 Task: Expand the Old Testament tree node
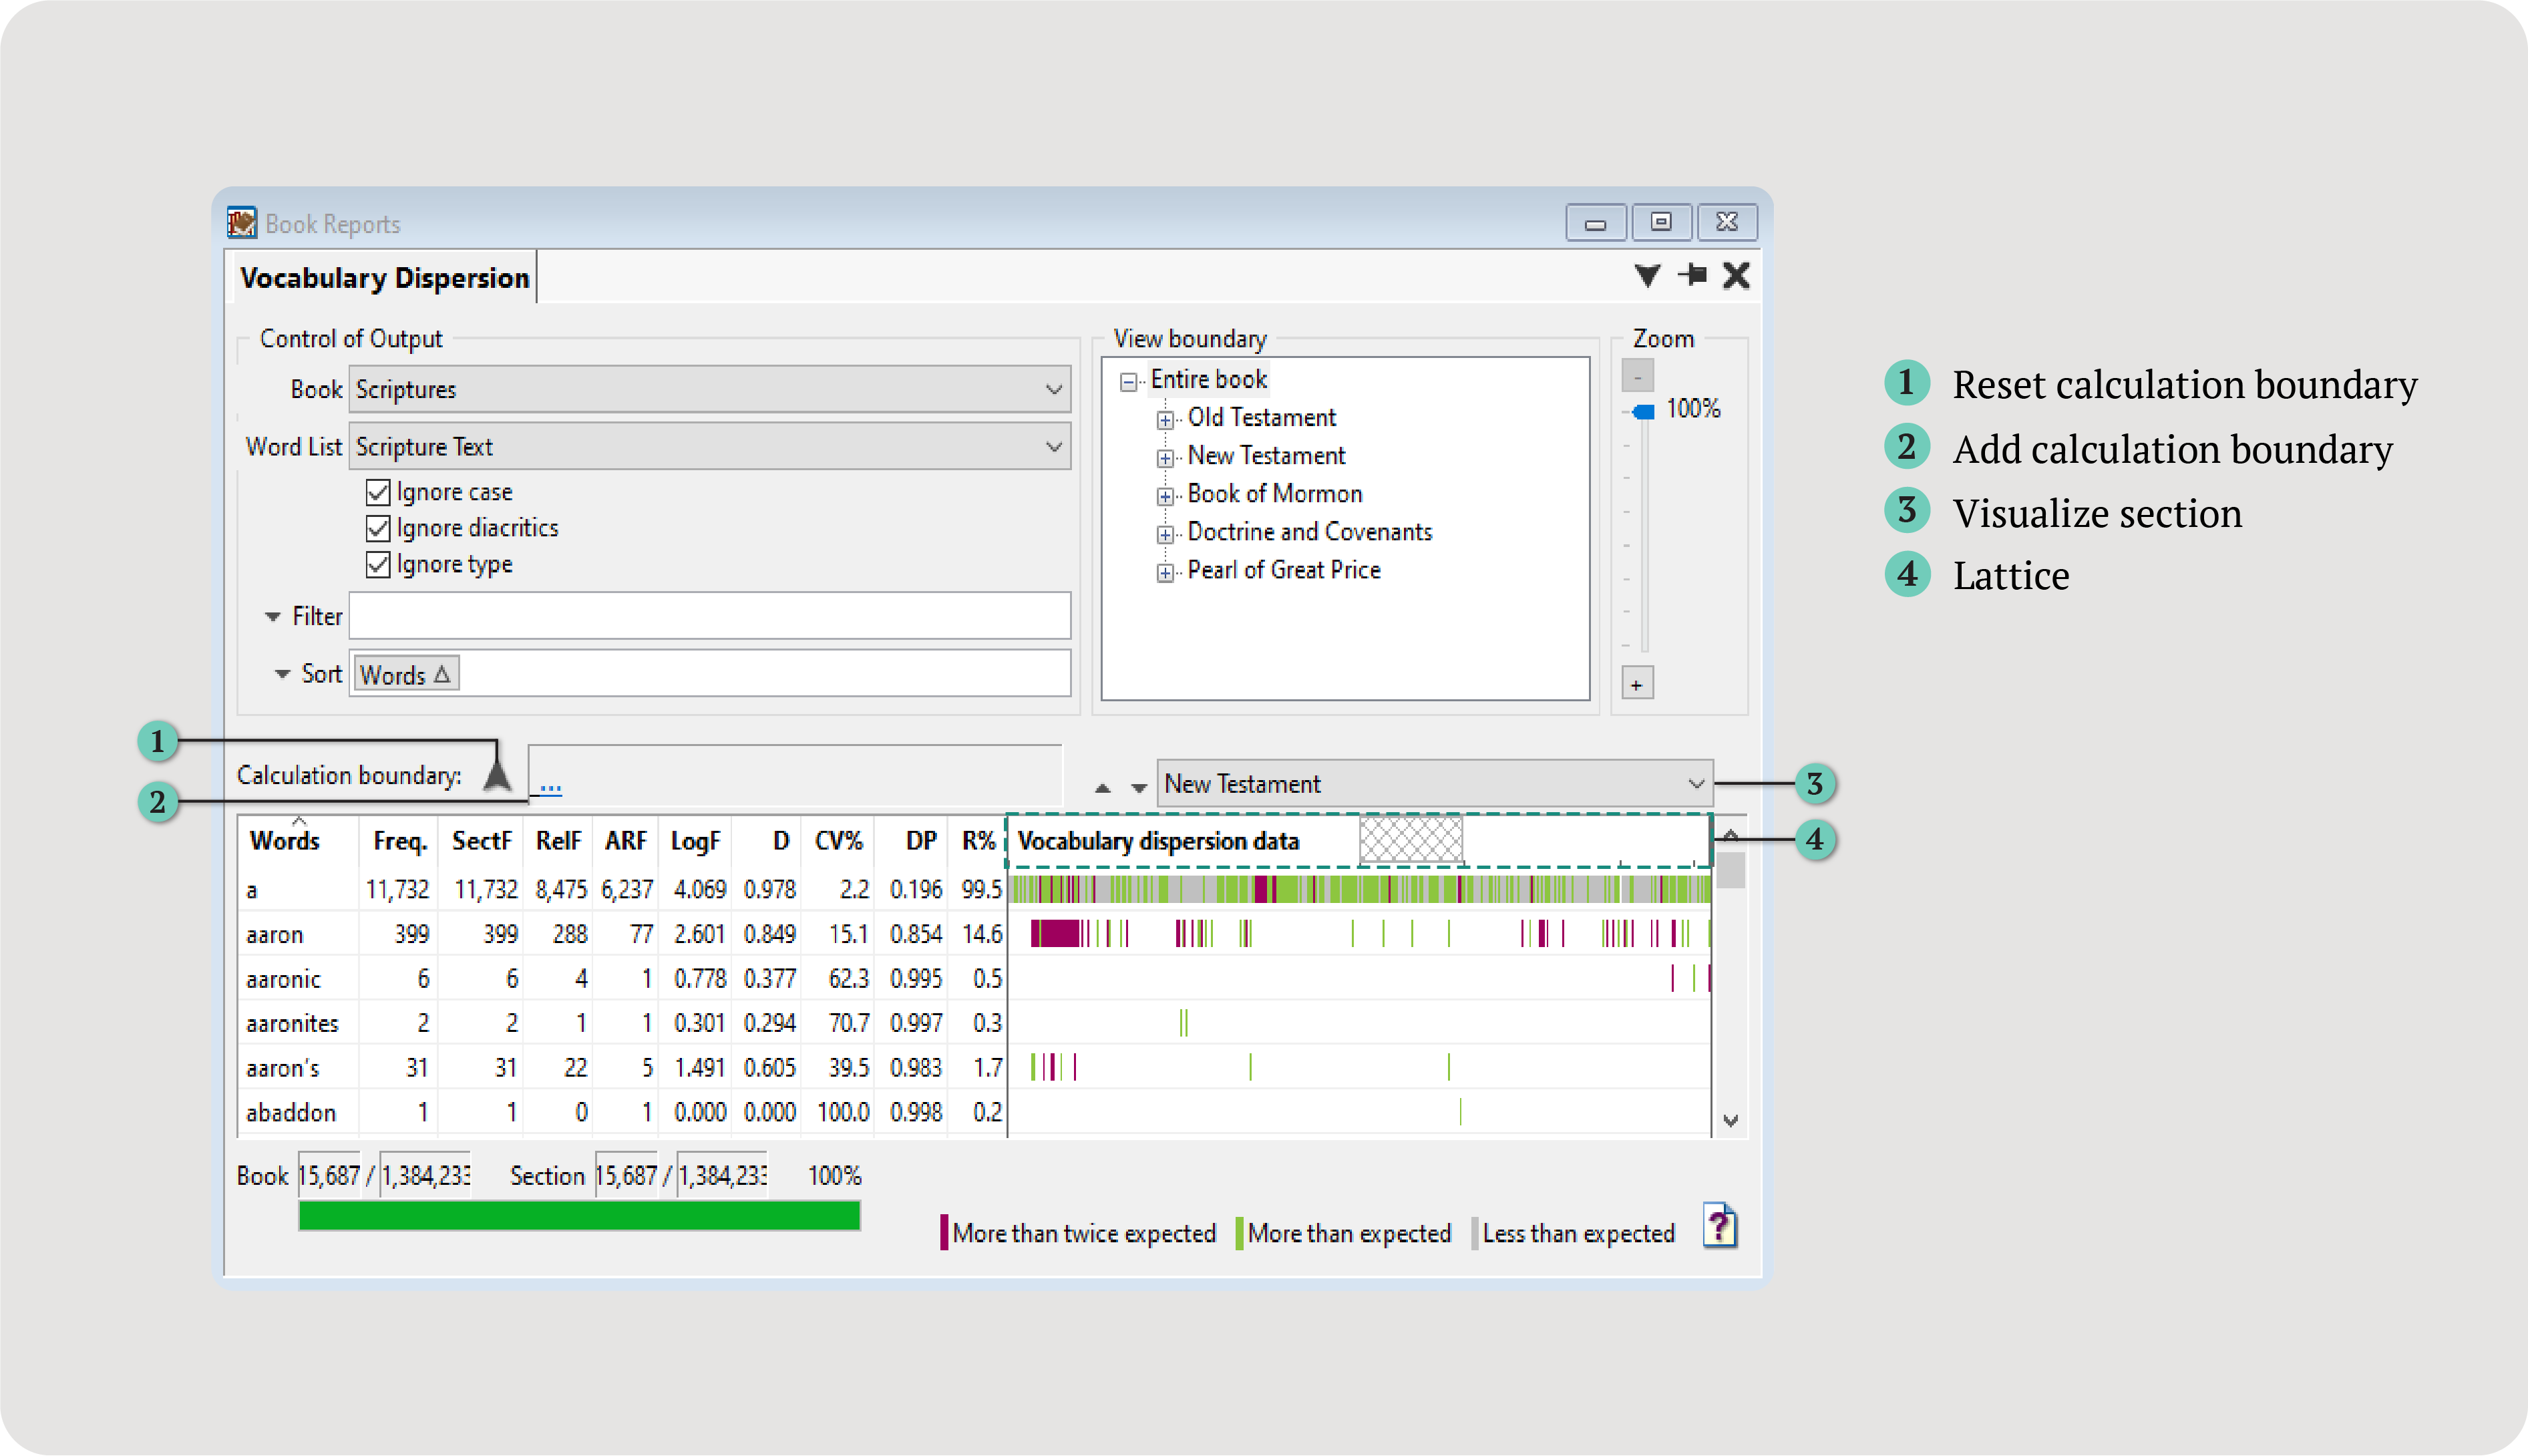1165,419
